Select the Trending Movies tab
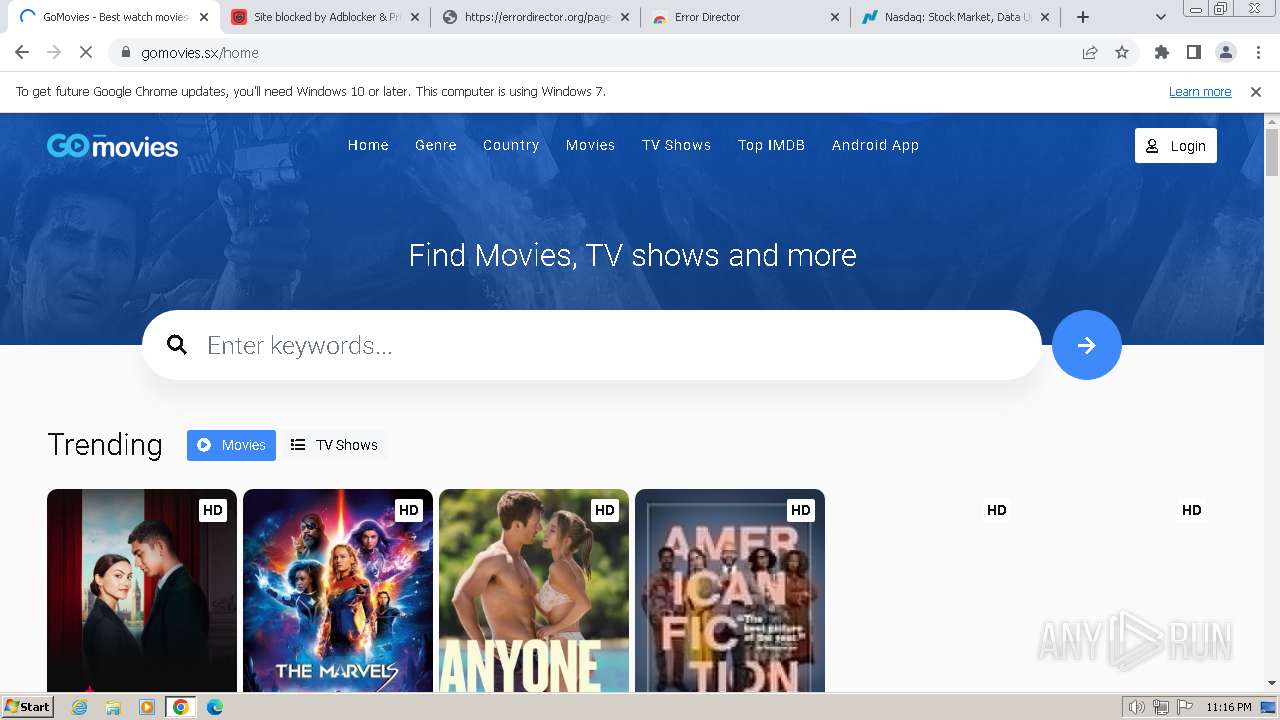 coord(231,445)
